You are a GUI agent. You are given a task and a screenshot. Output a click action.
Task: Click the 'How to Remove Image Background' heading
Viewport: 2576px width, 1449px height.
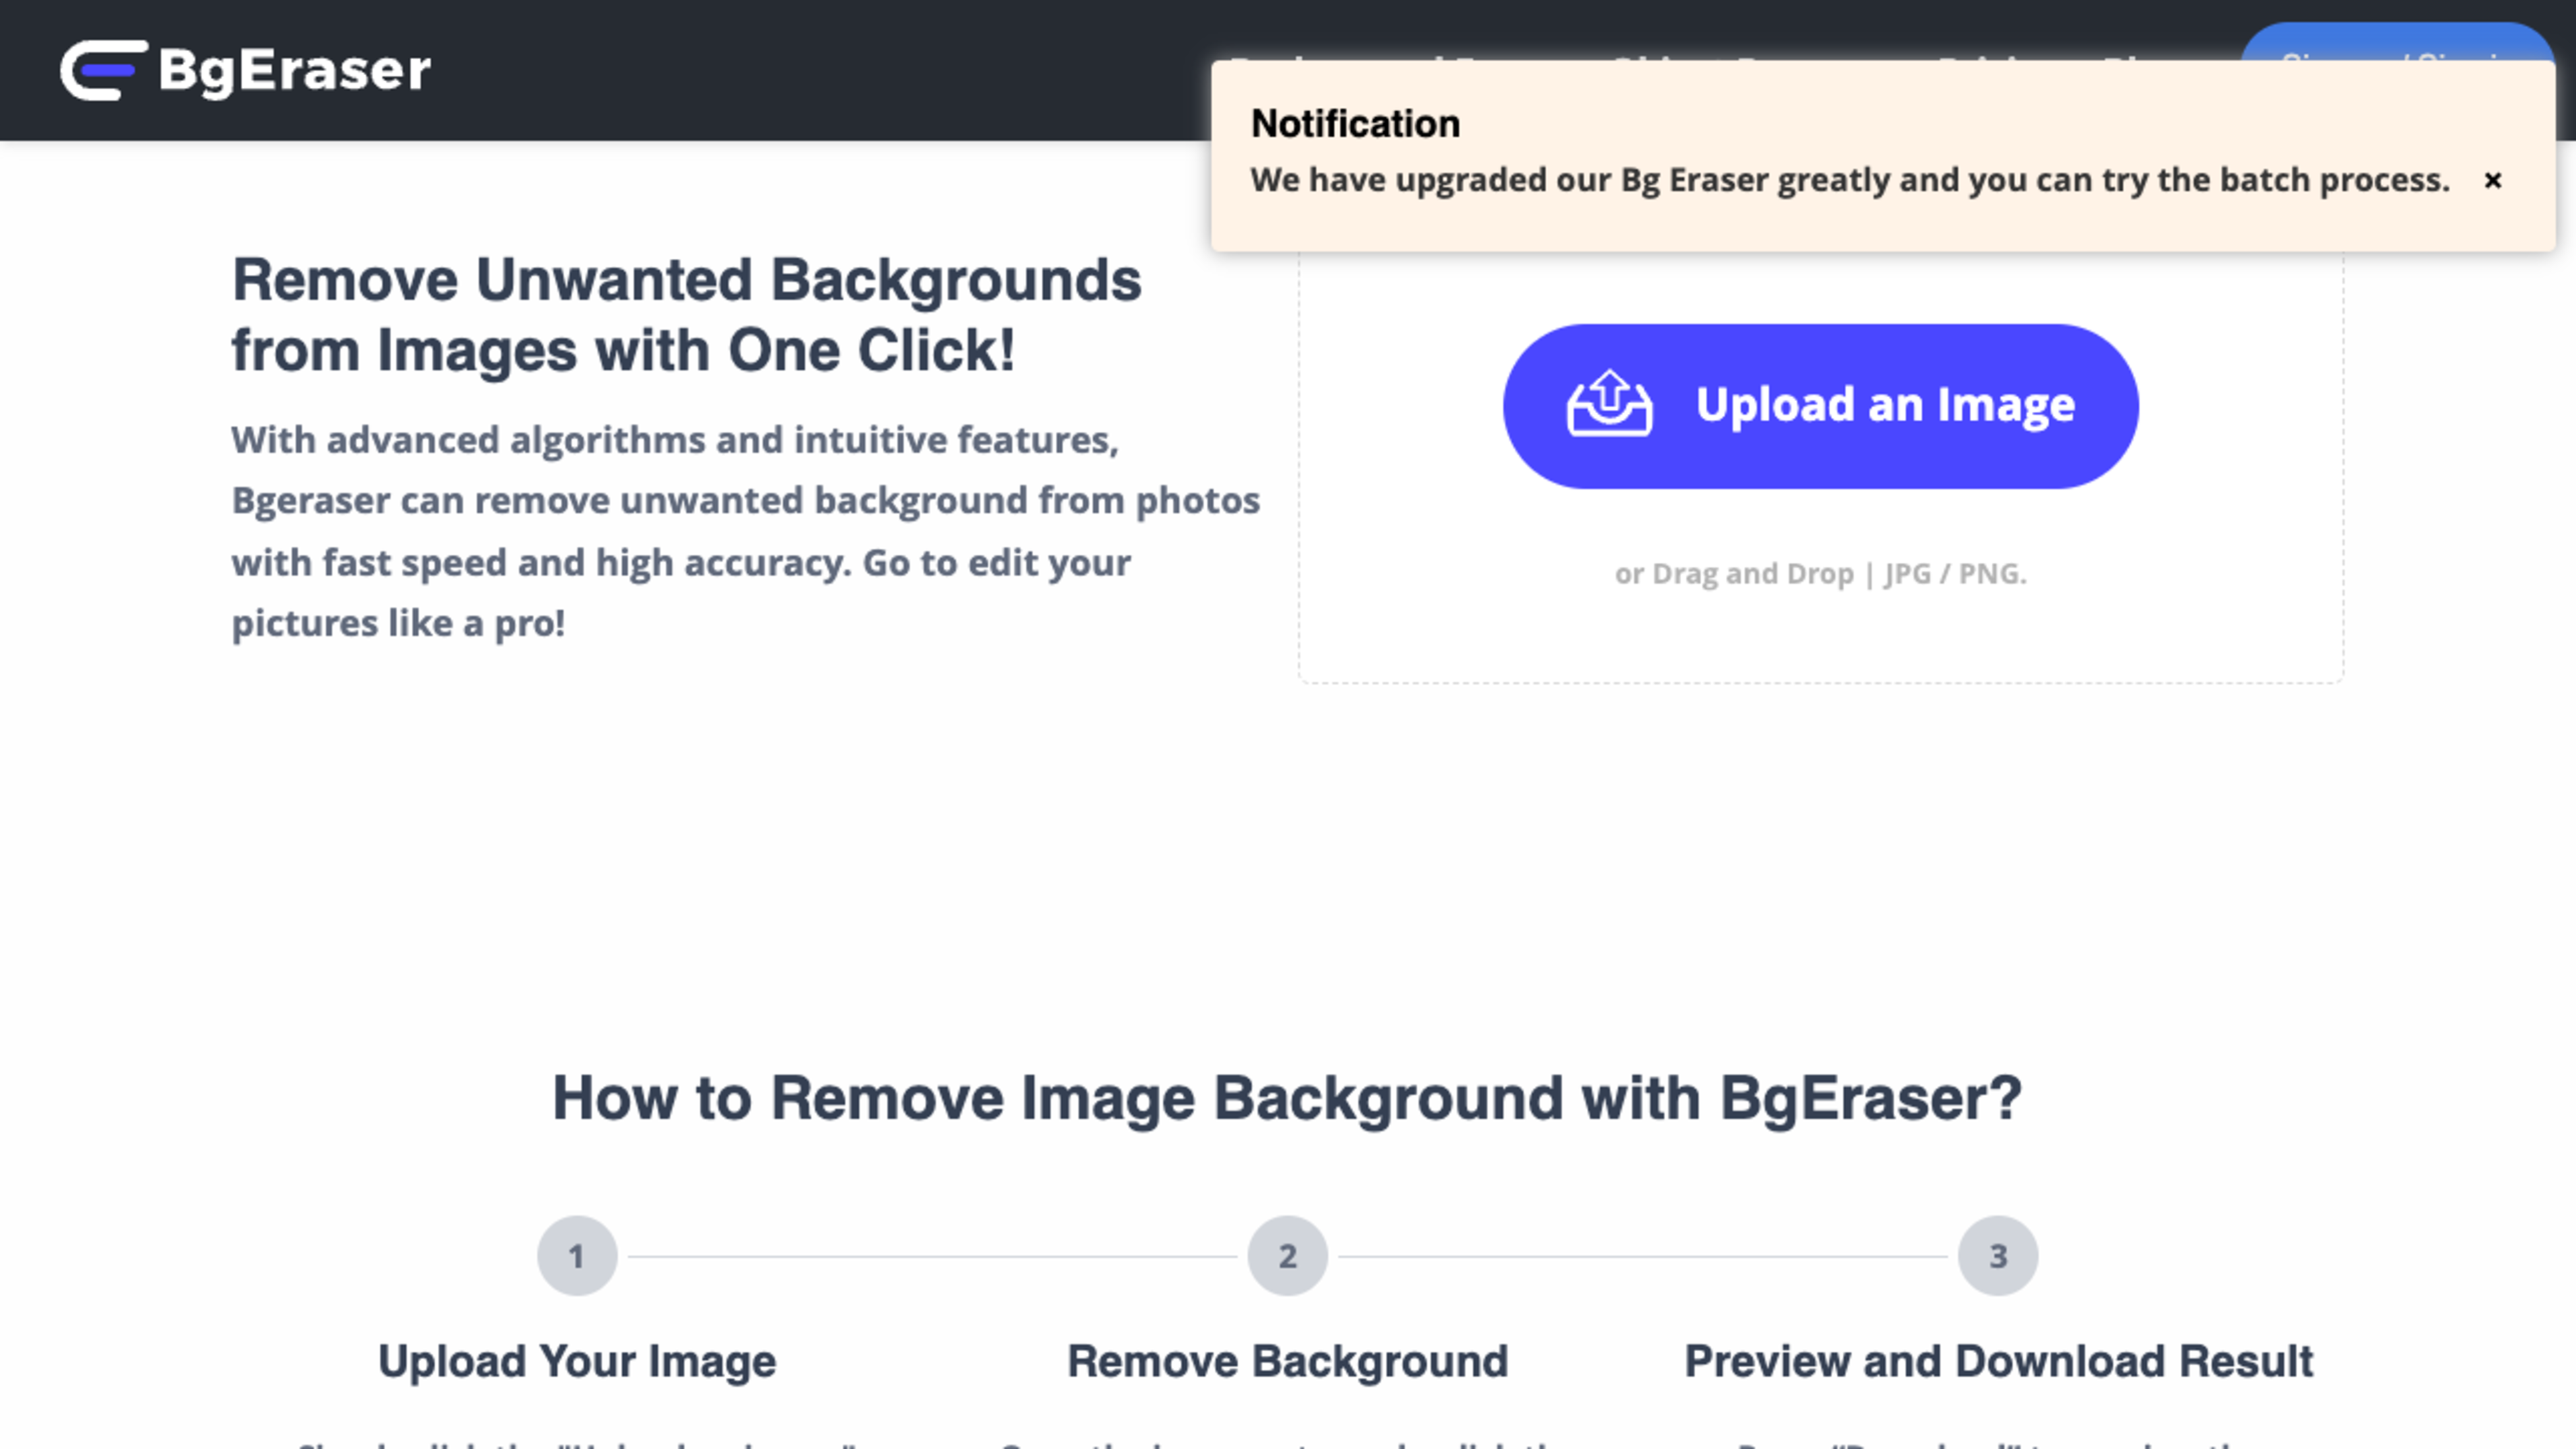click(1287, 1098)
